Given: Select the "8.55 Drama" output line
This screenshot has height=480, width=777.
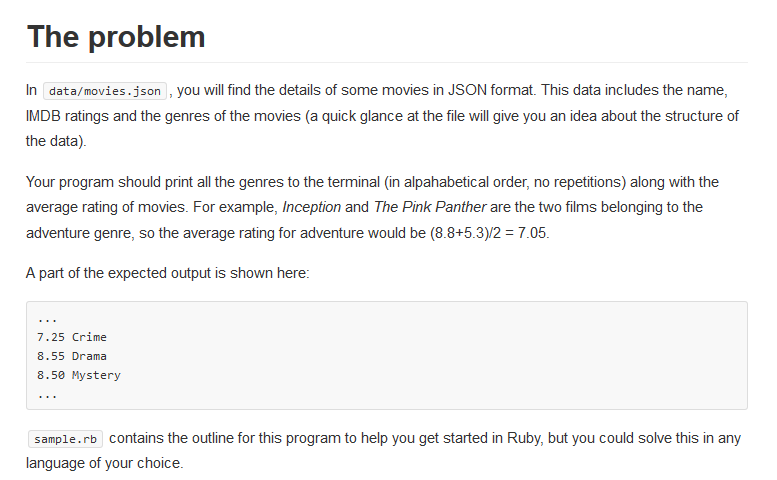Looking at the screenshot, I should tap(72, 356).
